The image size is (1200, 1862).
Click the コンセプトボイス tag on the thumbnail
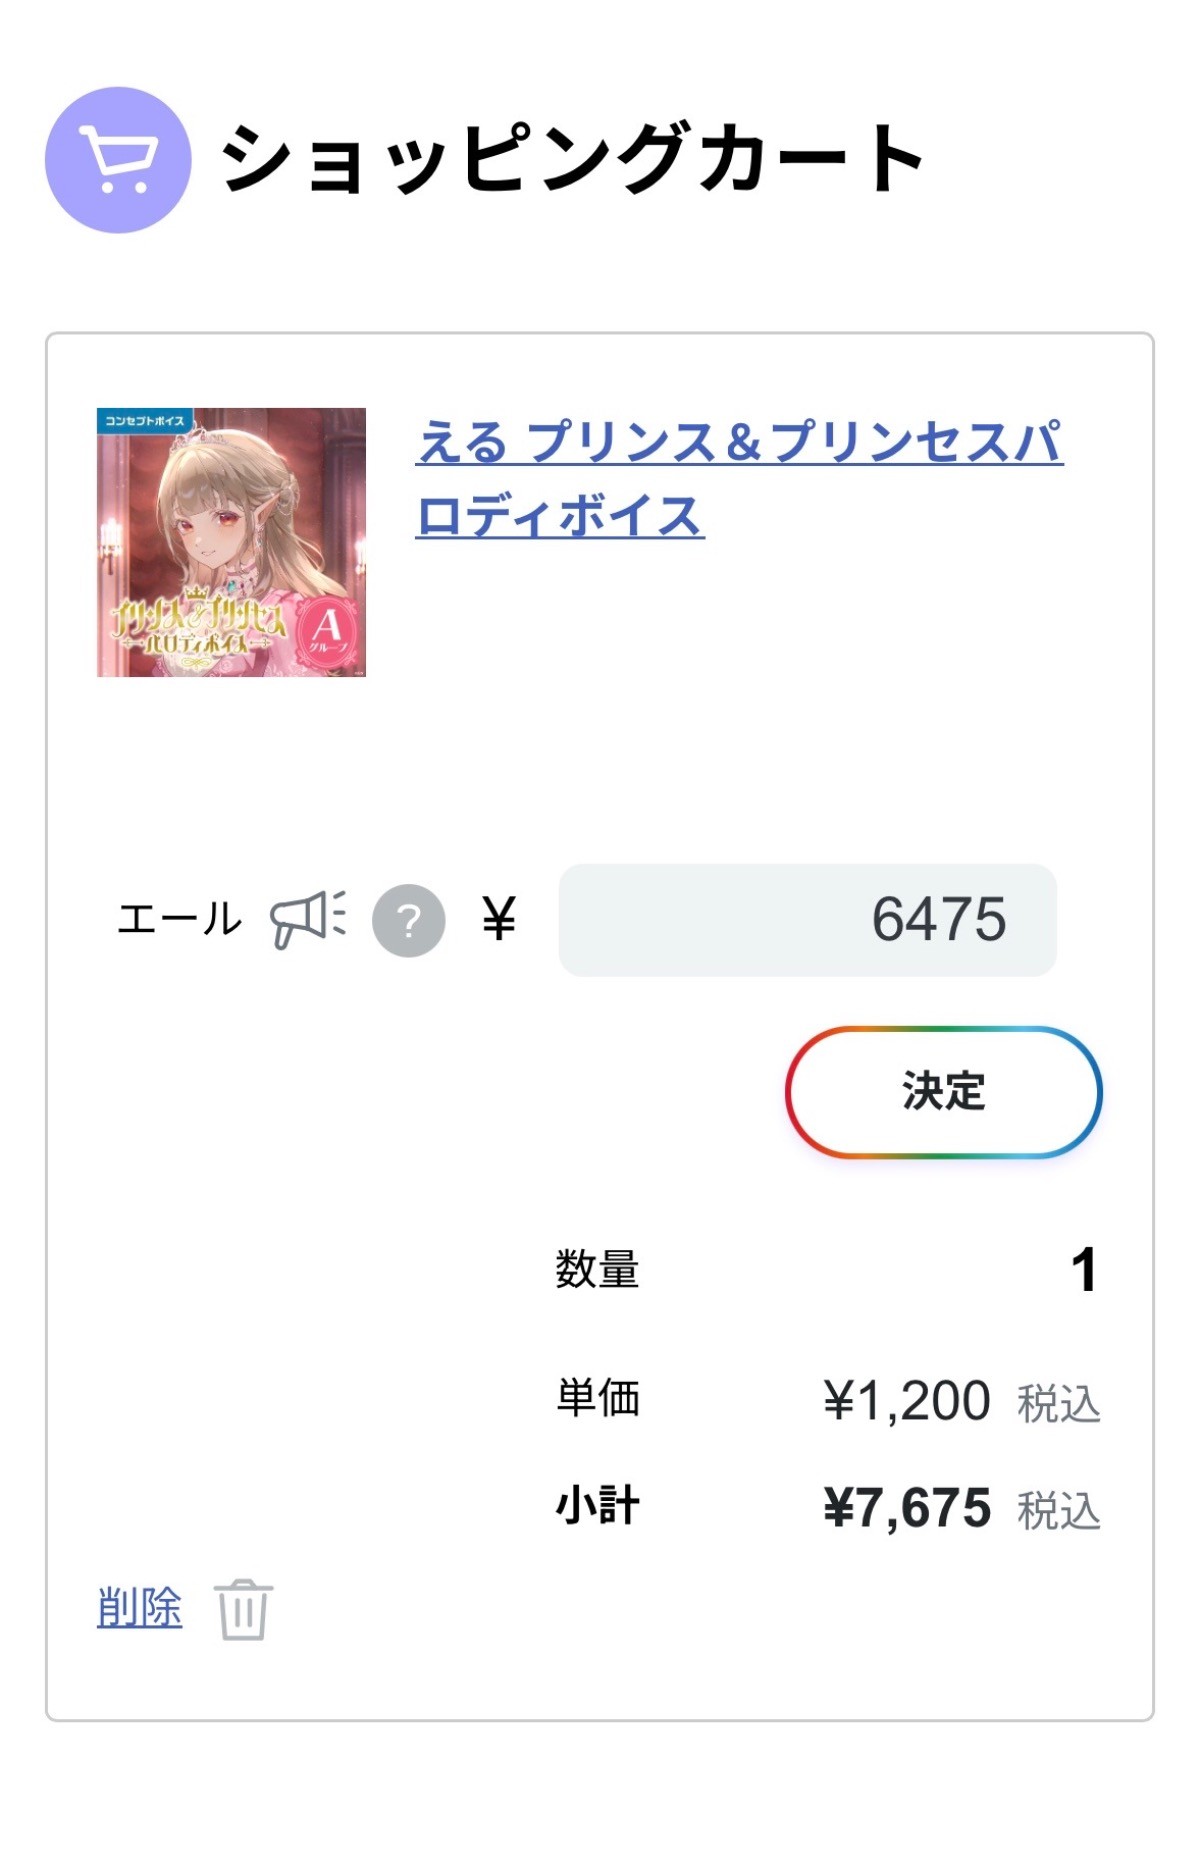click(x=145, y=421)
